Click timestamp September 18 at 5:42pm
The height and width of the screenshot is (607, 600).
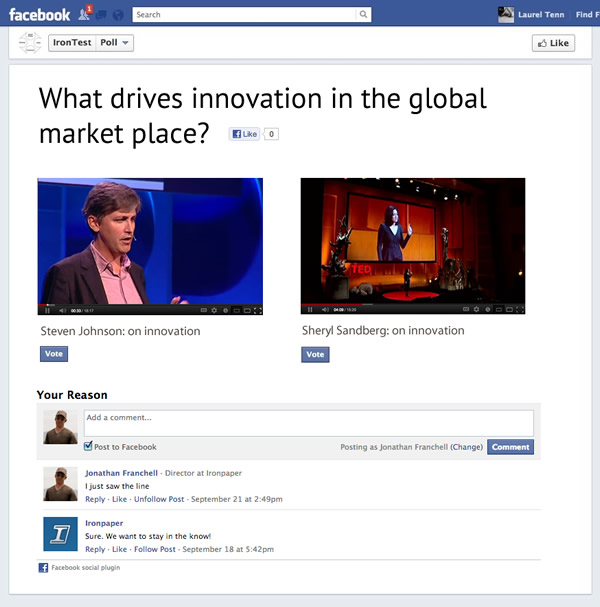pyautogui.click(x=228, y=549)
